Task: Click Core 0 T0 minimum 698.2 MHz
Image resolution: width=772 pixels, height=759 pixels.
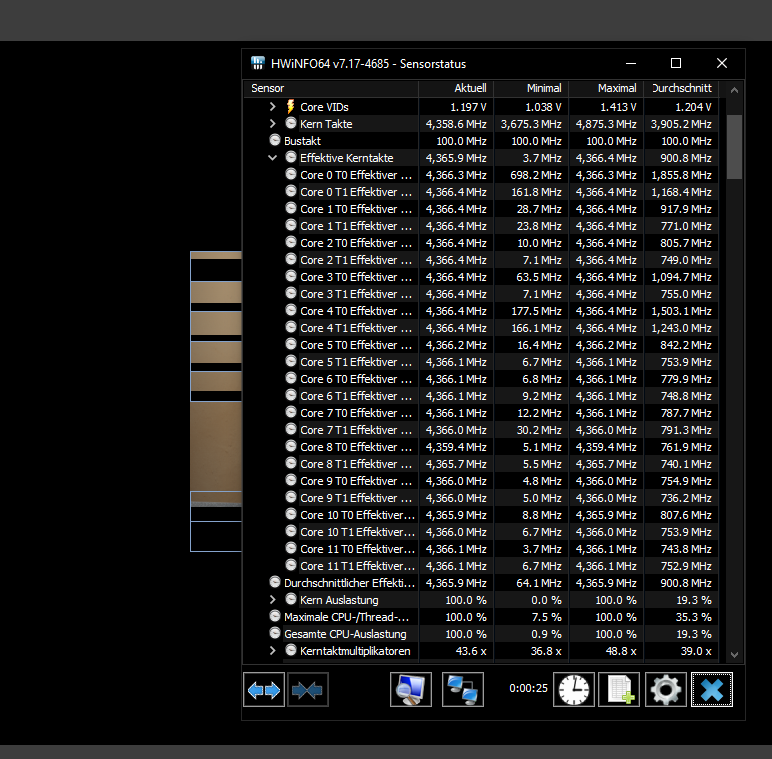Action: 536,175
